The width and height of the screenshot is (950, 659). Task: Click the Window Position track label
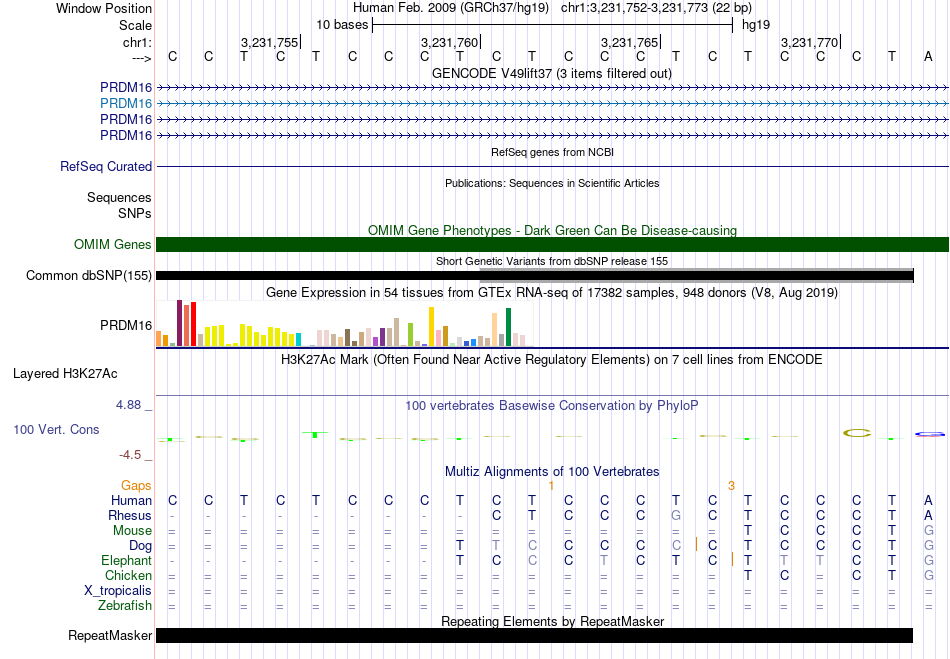pyautogui.click(x=104, y=8)
